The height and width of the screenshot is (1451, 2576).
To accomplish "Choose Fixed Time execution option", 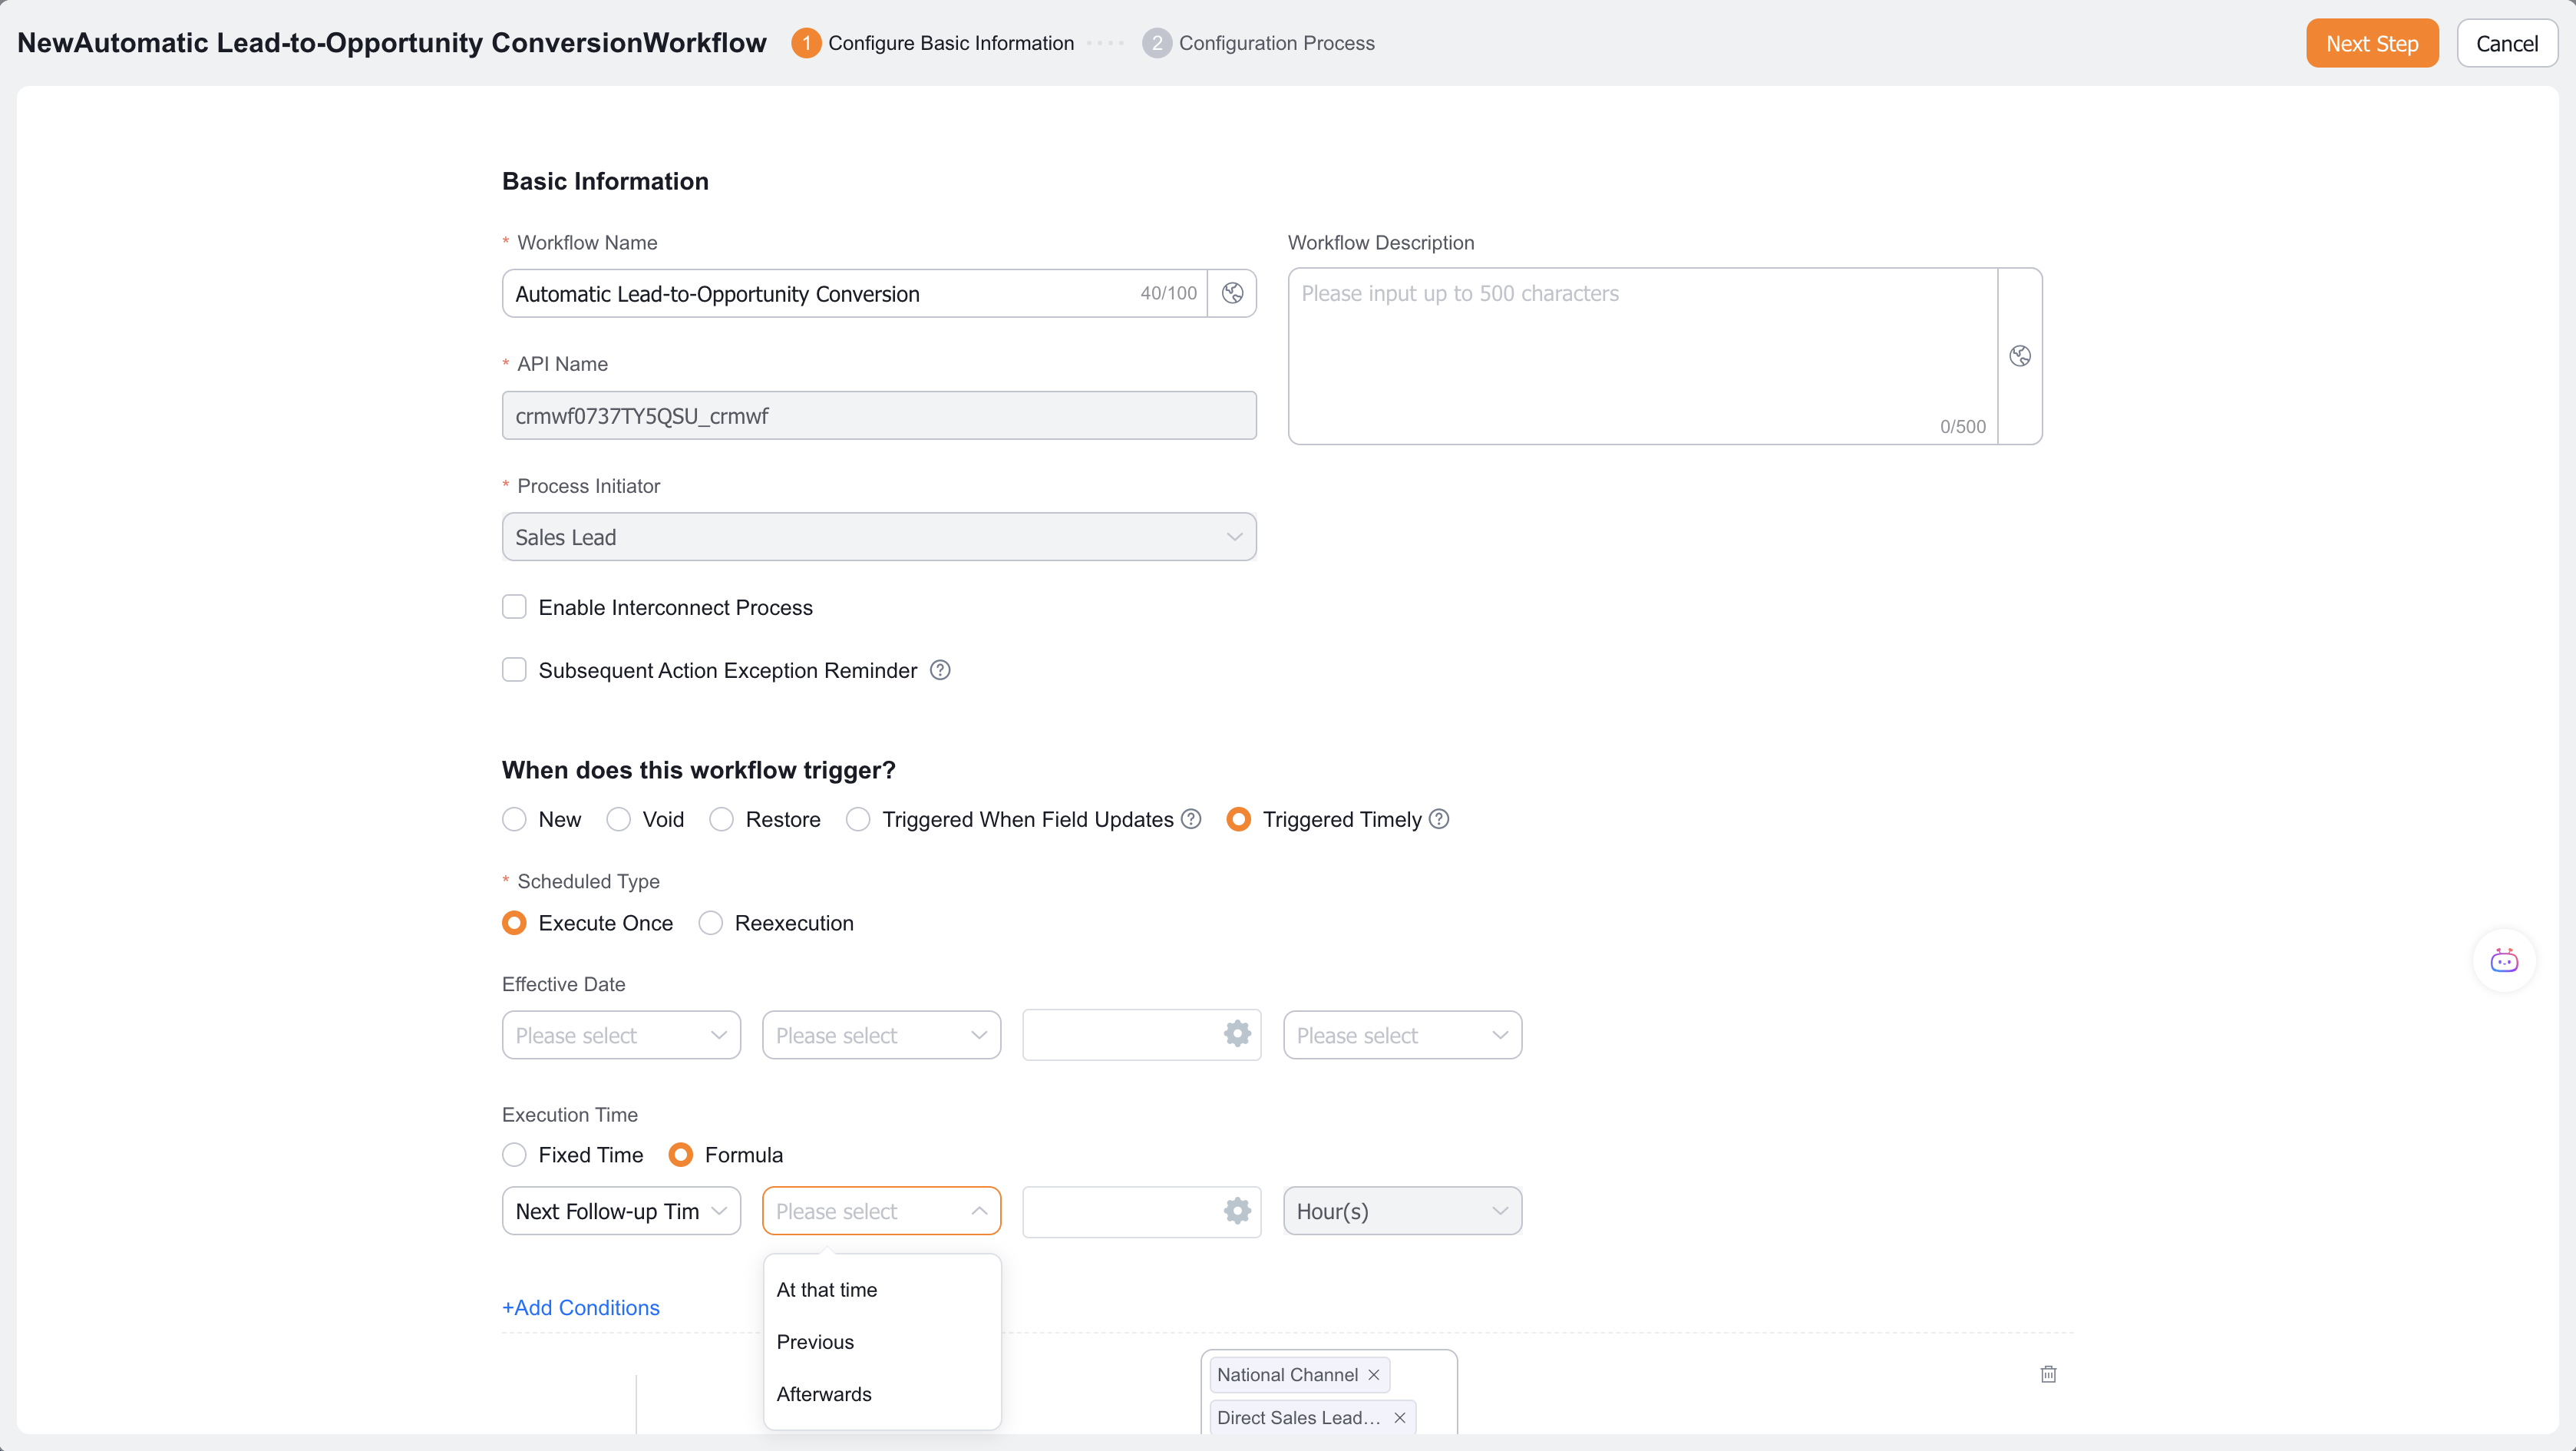I will 514,1155.
